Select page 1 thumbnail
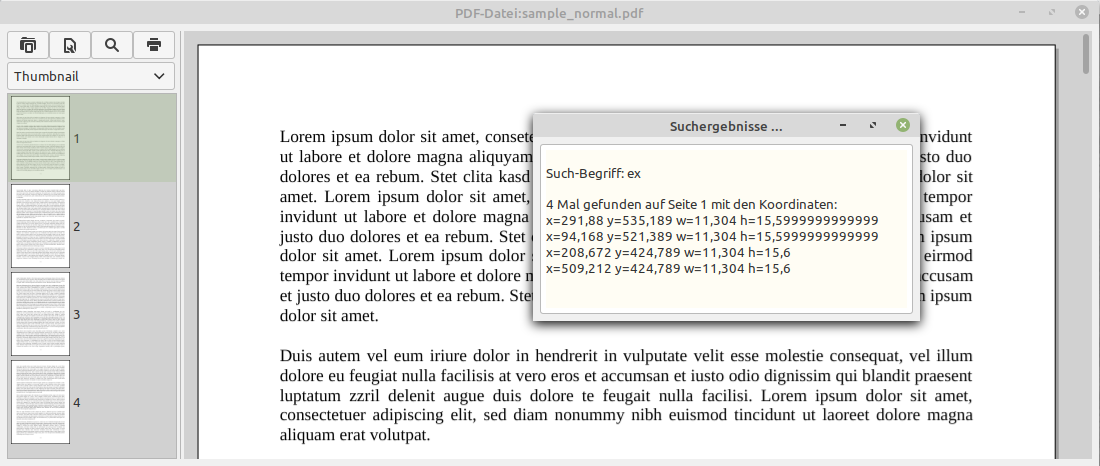The image size is (1100, 466). [x=40, y=138]
